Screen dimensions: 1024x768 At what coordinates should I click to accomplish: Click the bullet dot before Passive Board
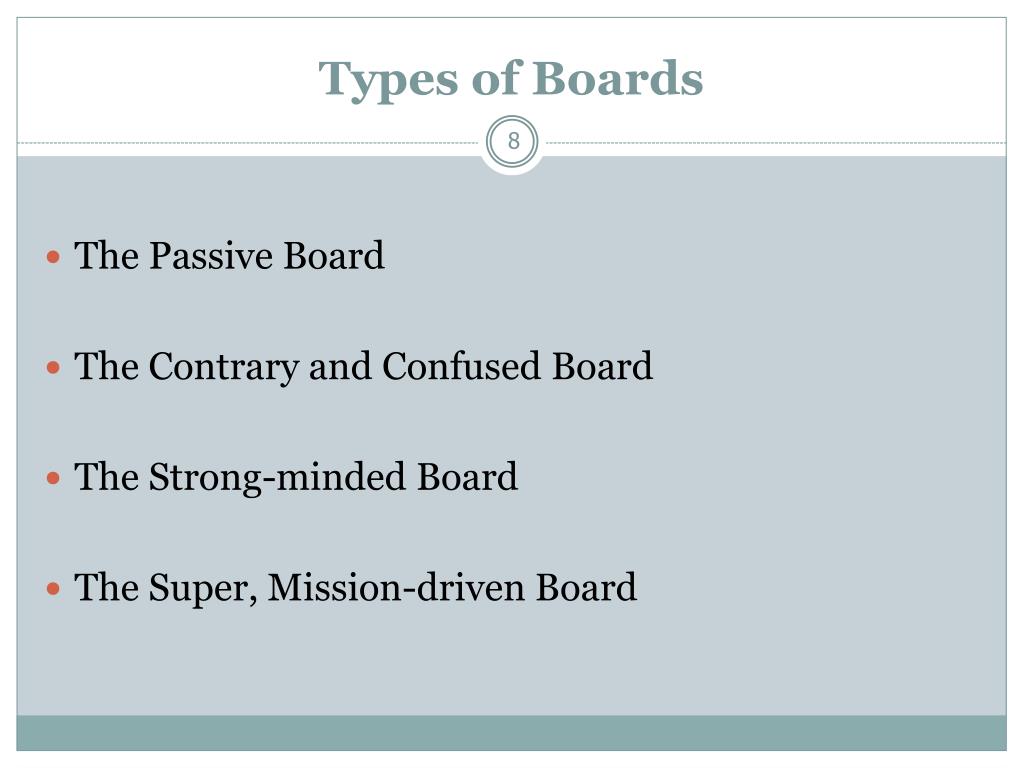click(54, 257)
